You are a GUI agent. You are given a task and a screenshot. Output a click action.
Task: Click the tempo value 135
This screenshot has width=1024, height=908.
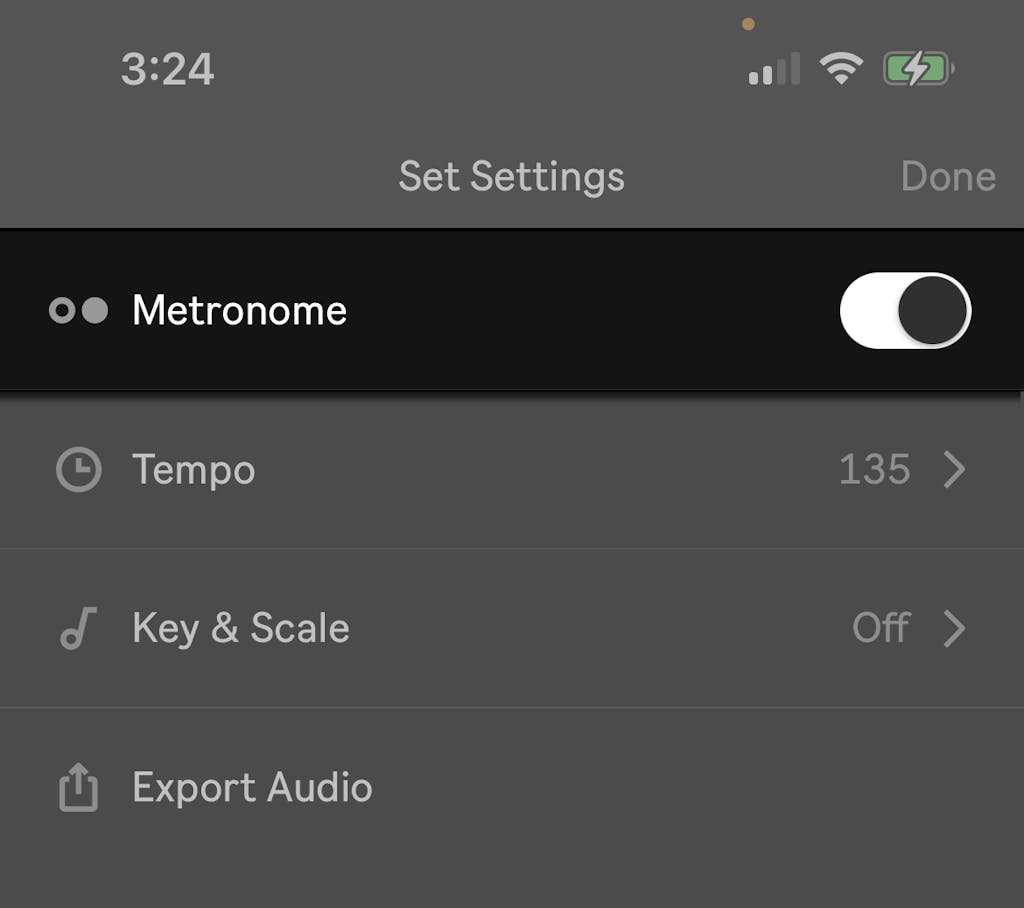coord(874,470)
